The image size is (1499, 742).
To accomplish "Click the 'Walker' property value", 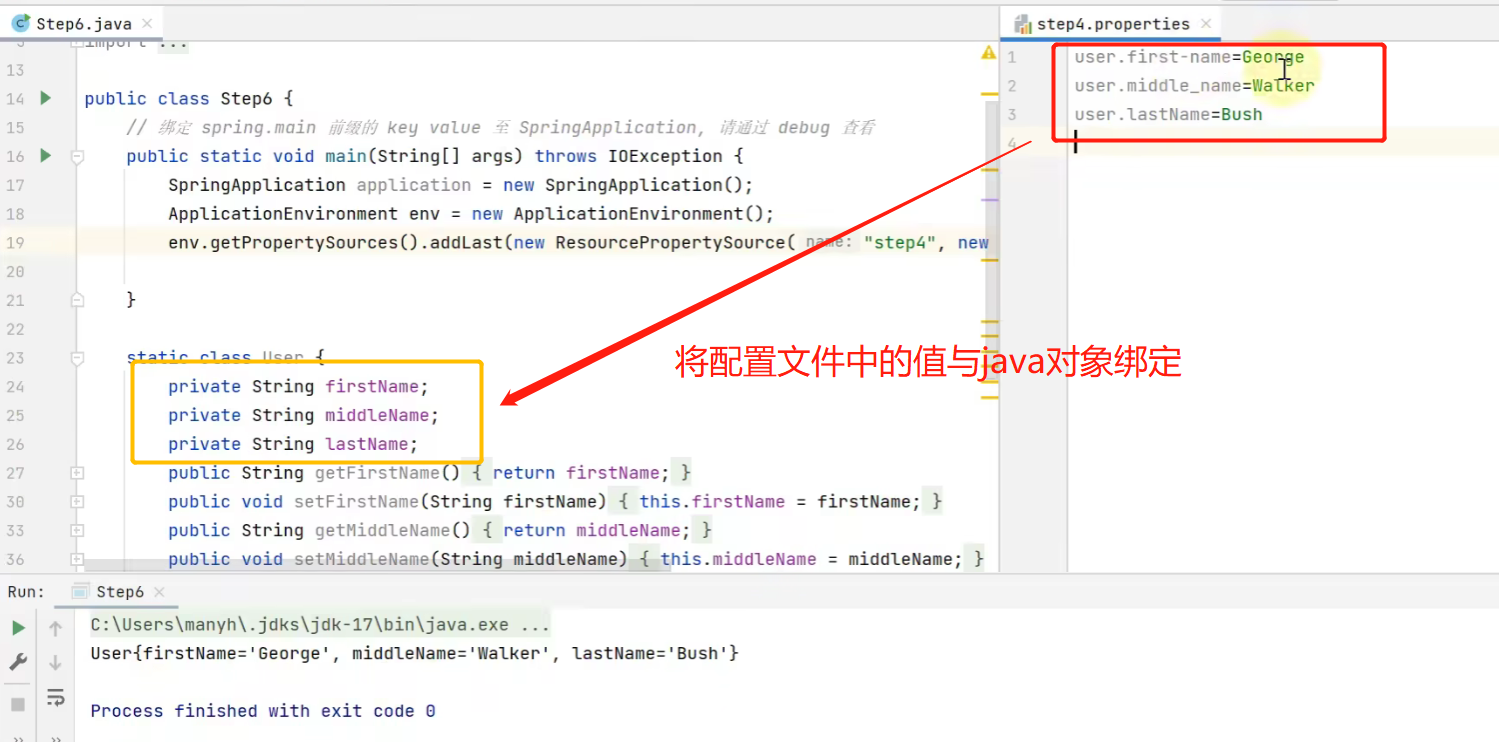I will (1284, 86).
